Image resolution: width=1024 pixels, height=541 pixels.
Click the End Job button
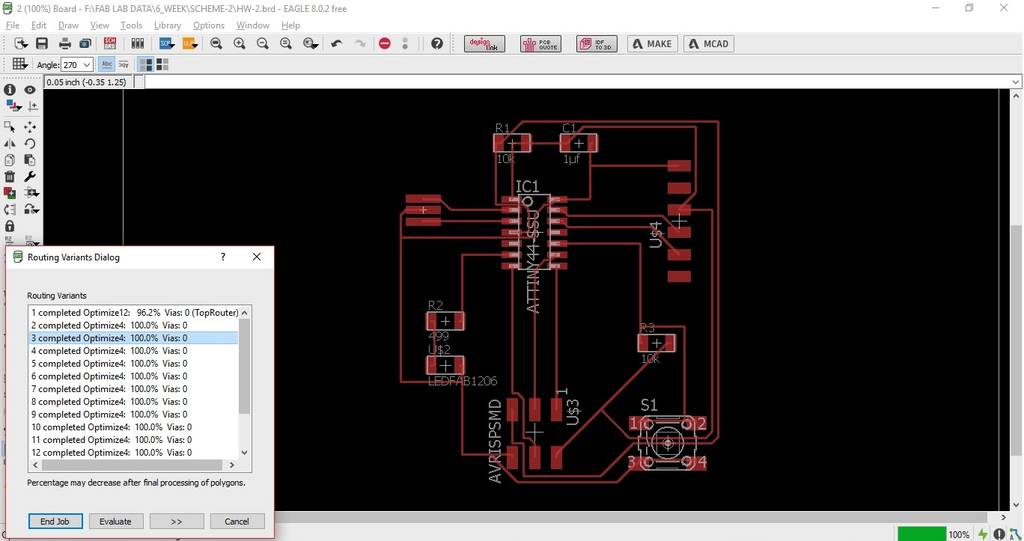[x=55, y=521]
